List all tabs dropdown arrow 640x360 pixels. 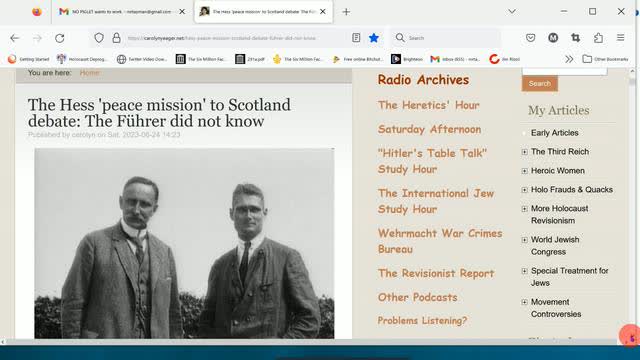click(x=512, y=11)
